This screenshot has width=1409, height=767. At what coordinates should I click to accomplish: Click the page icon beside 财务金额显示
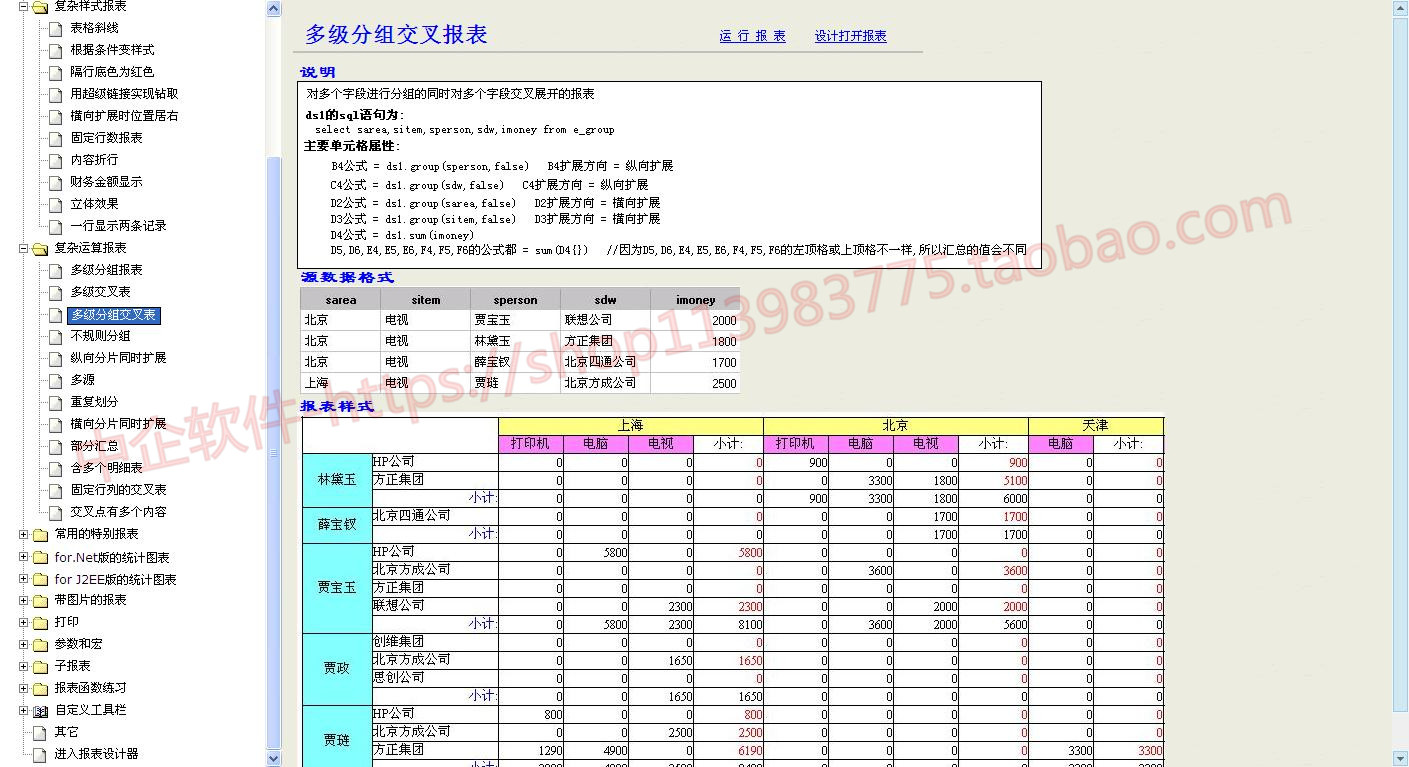(x=55, y=182)
